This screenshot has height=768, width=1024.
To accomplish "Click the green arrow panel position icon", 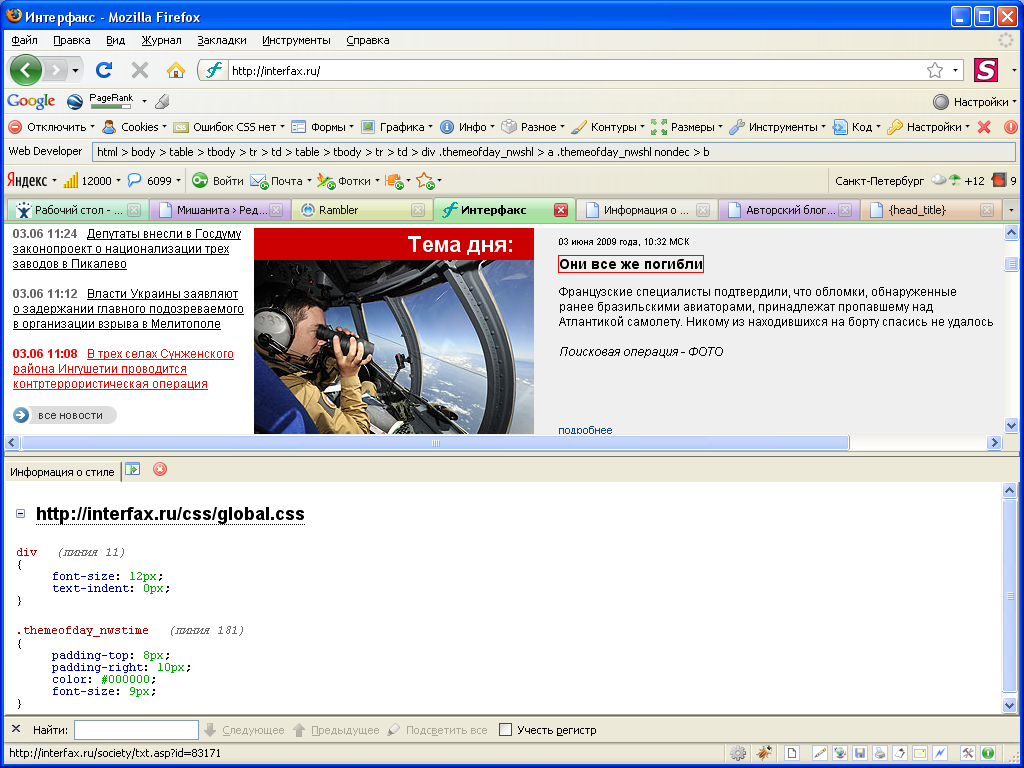I will click(x=133, y=469).
